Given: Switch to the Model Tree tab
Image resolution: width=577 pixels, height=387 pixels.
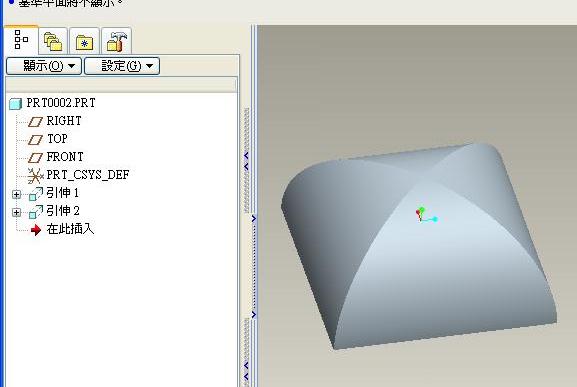Looking at the screenshot, I should pyautogui.click(x=21, y=40).
